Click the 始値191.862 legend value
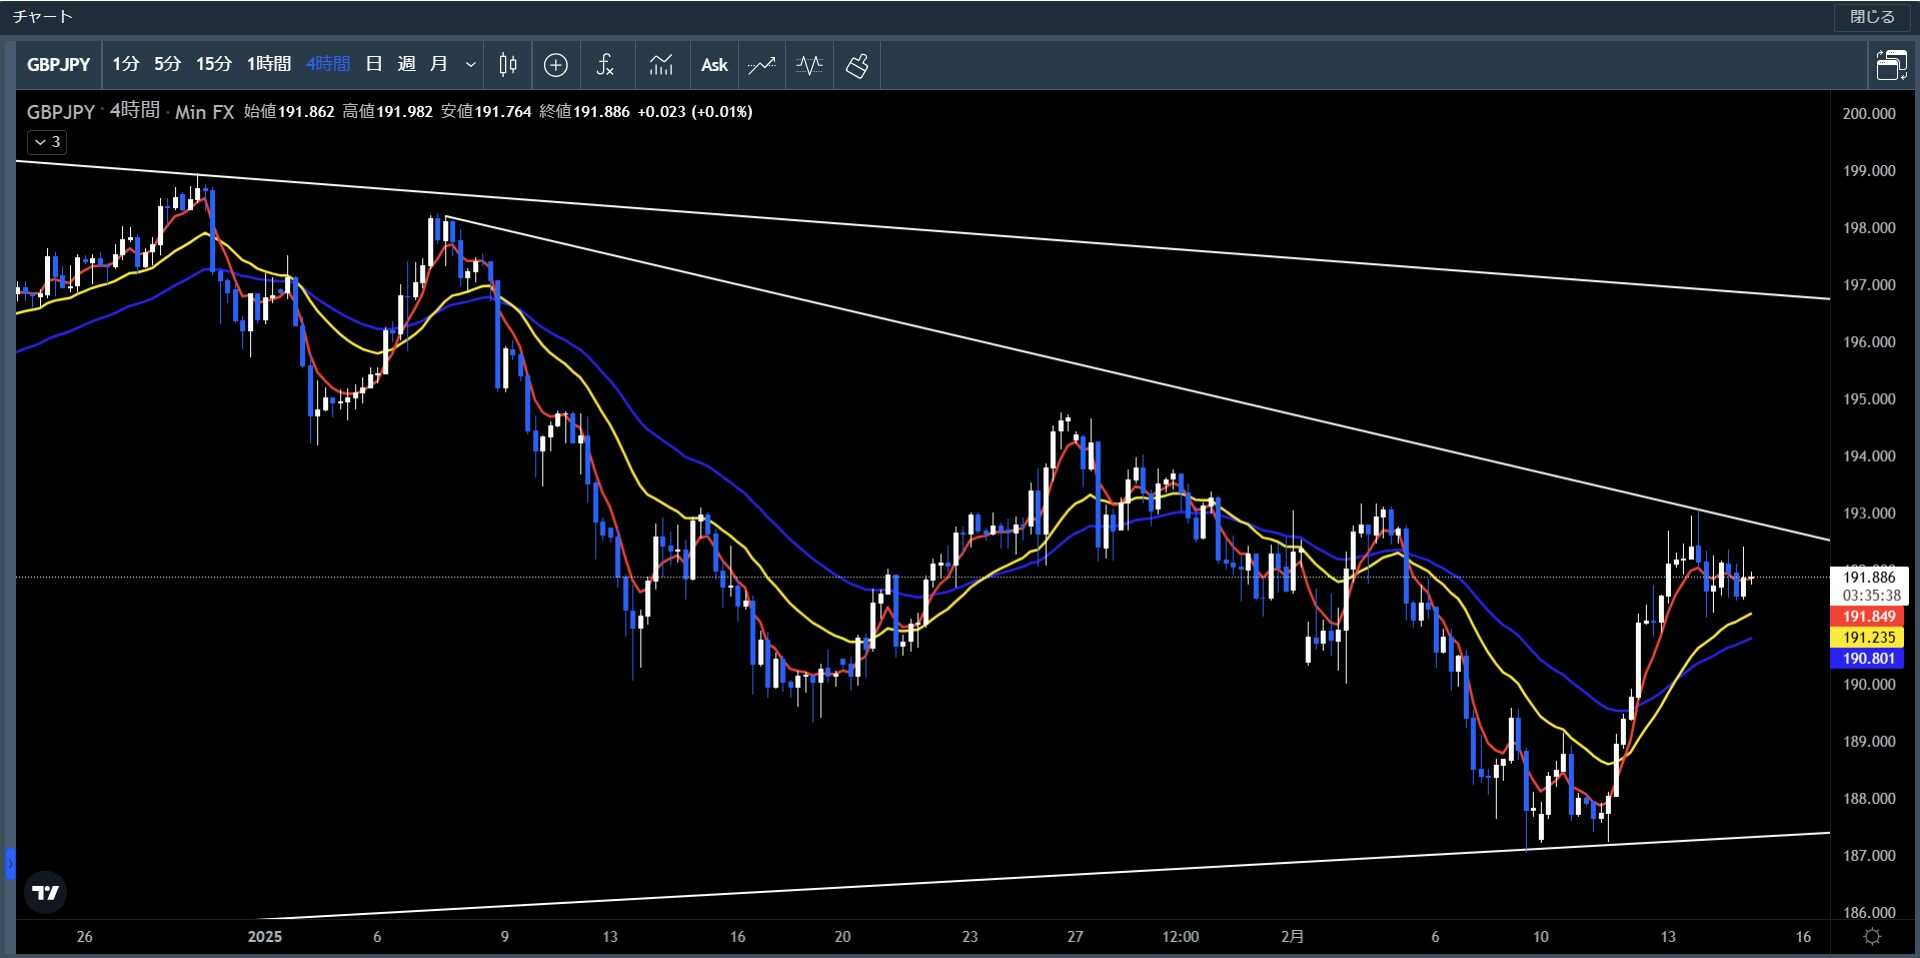Viewport: 1920px width, 958px height. (290, 112)
